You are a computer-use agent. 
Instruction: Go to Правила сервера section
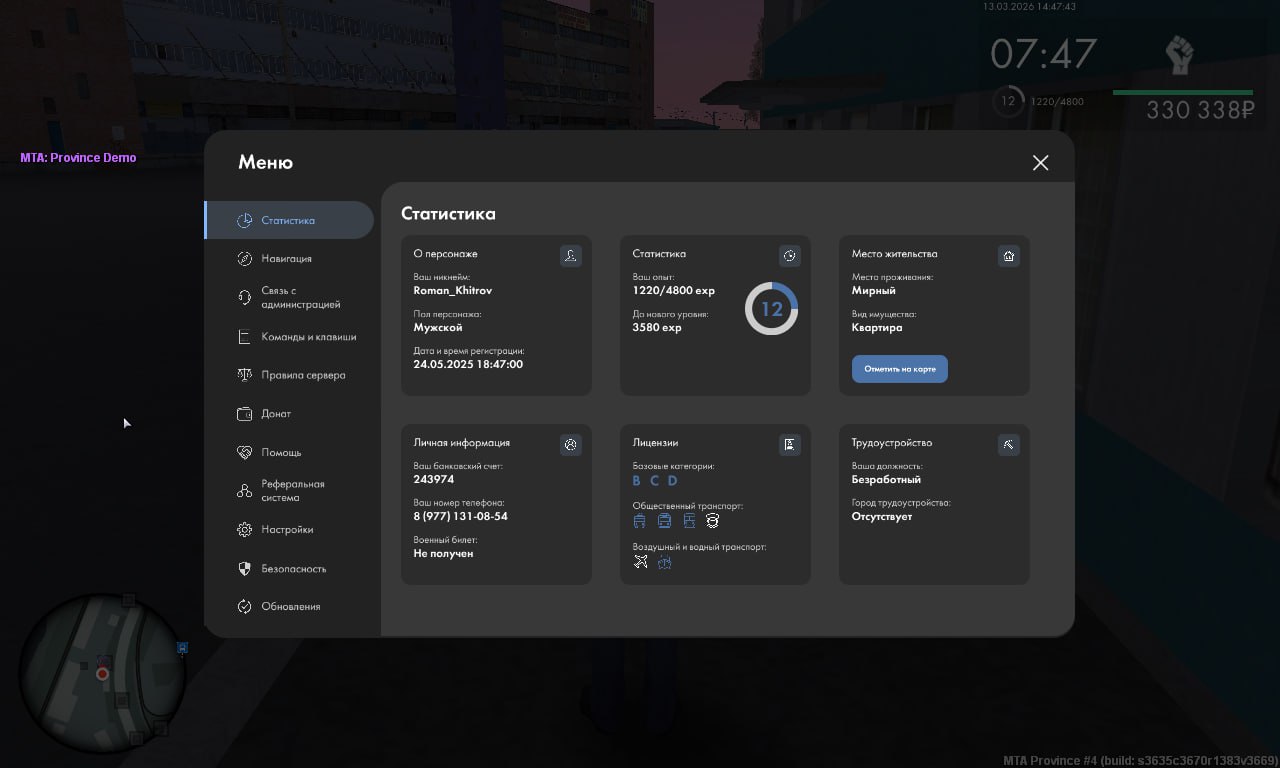[303, 375]
